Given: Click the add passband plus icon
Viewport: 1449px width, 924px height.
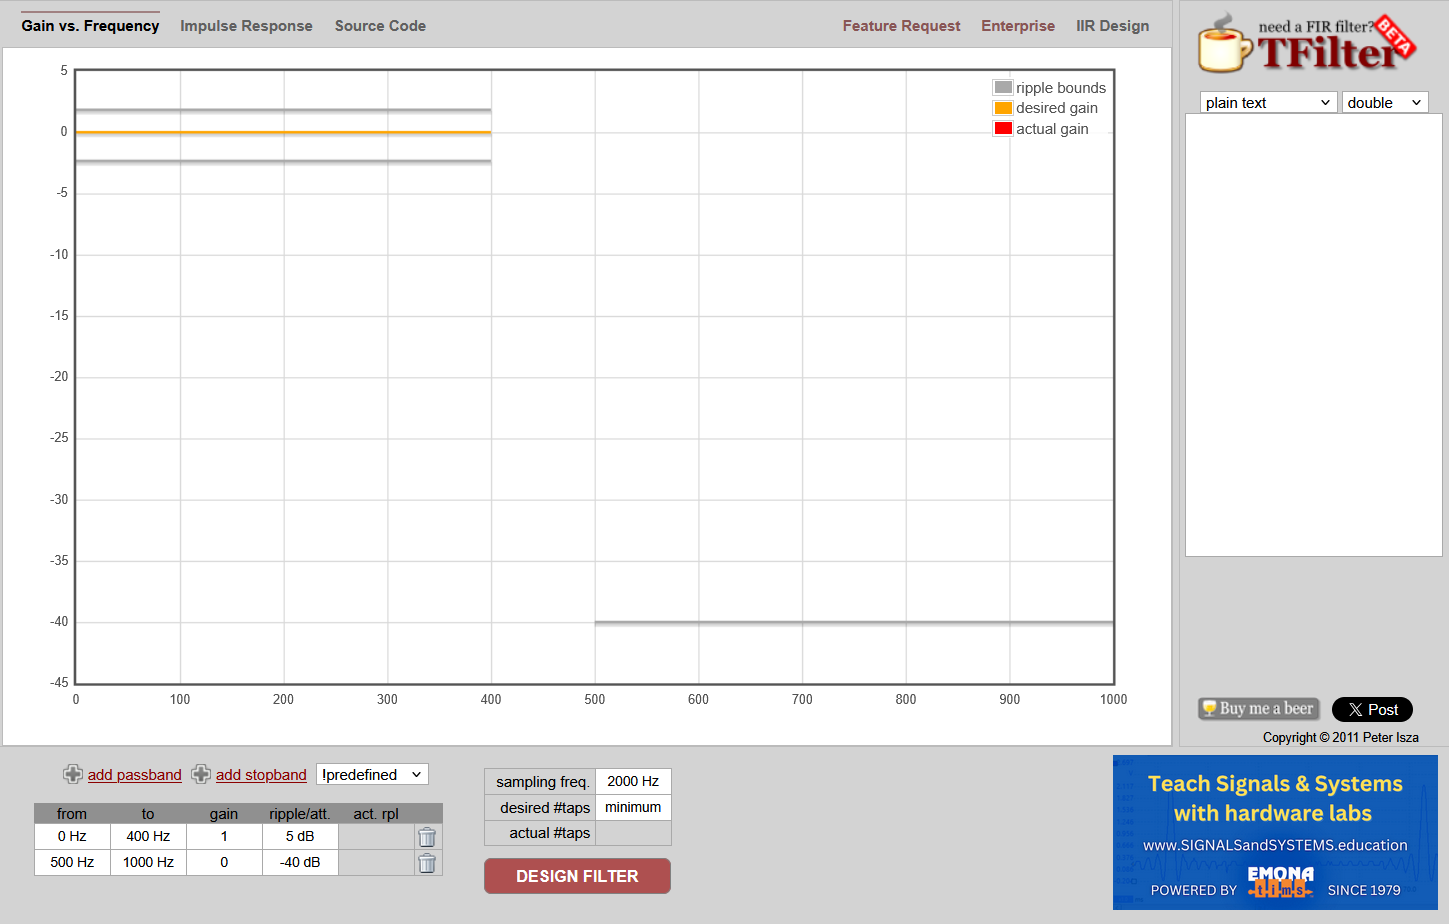Looking at the screenshot, I should pyautogui.click(x=73, y=774).
